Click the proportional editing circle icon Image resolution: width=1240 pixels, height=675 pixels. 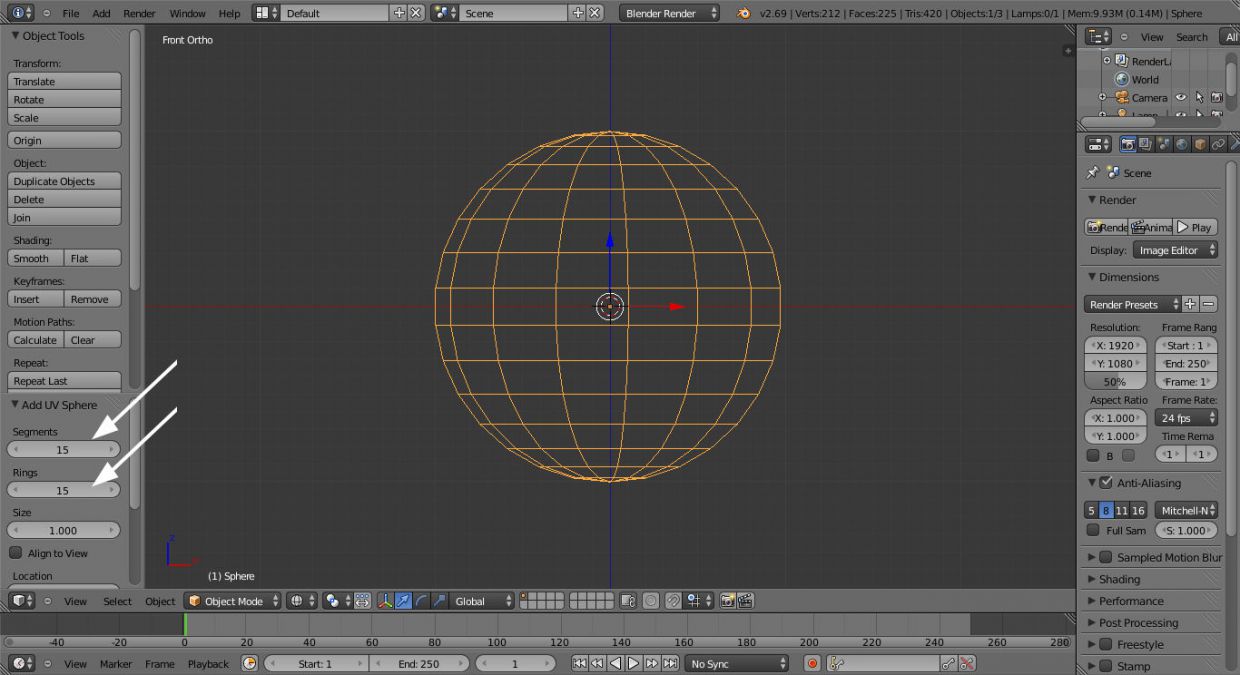[650, 601]
